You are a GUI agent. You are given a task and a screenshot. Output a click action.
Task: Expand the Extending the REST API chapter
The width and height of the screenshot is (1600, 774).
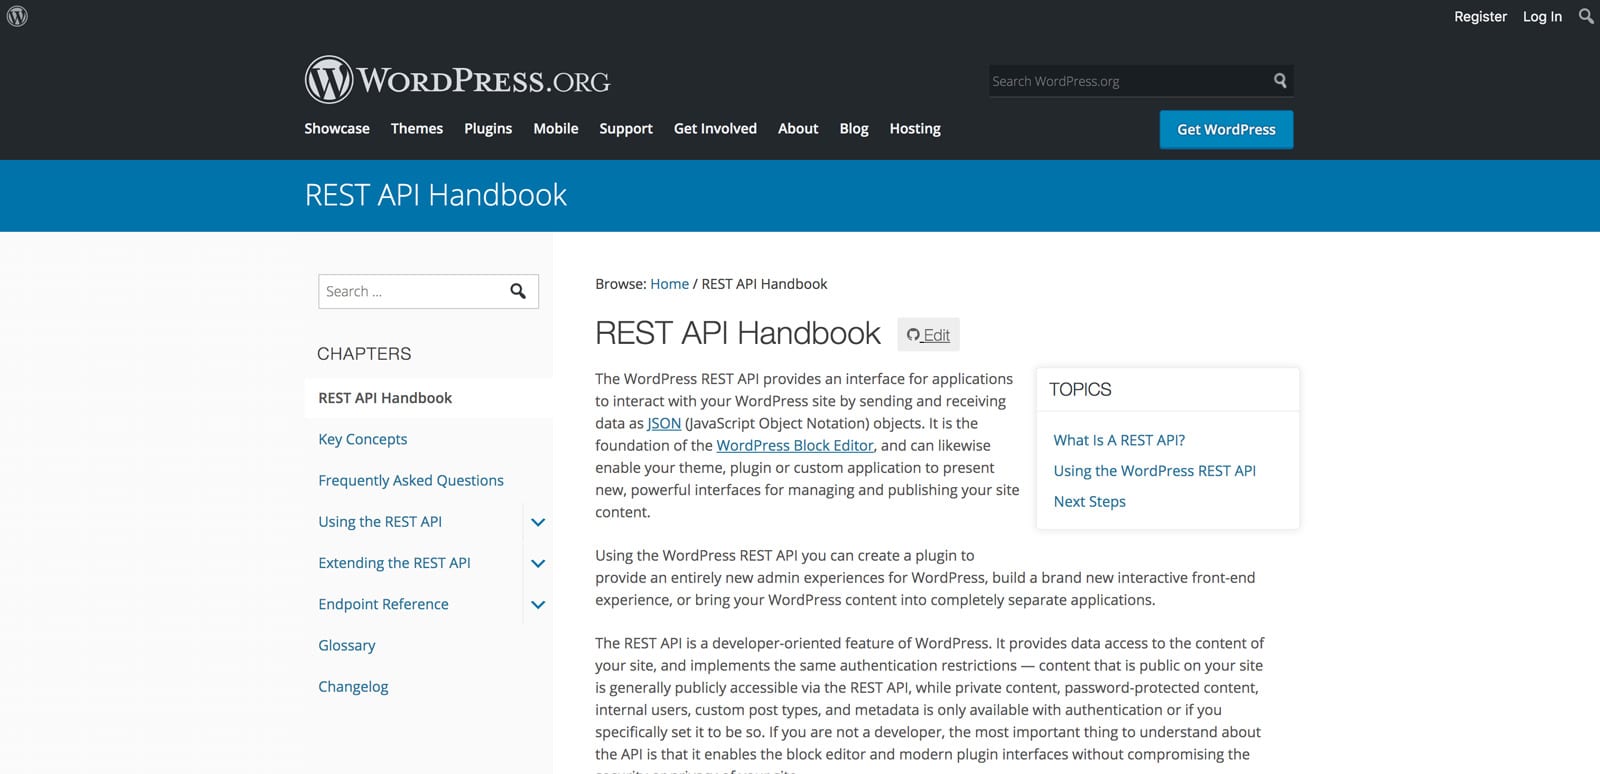538,563
